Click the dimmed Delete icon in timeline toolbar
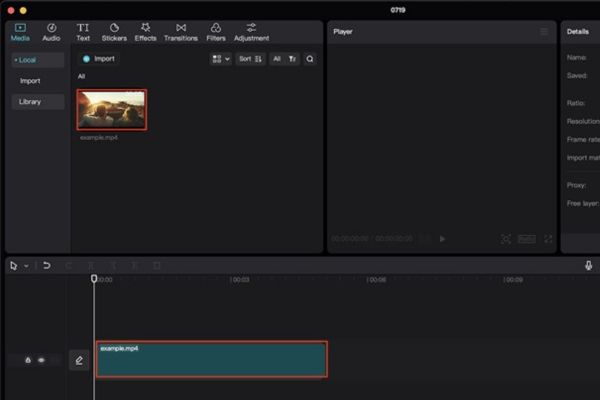Screen dimensions: 600x400 tap(157, 265)
